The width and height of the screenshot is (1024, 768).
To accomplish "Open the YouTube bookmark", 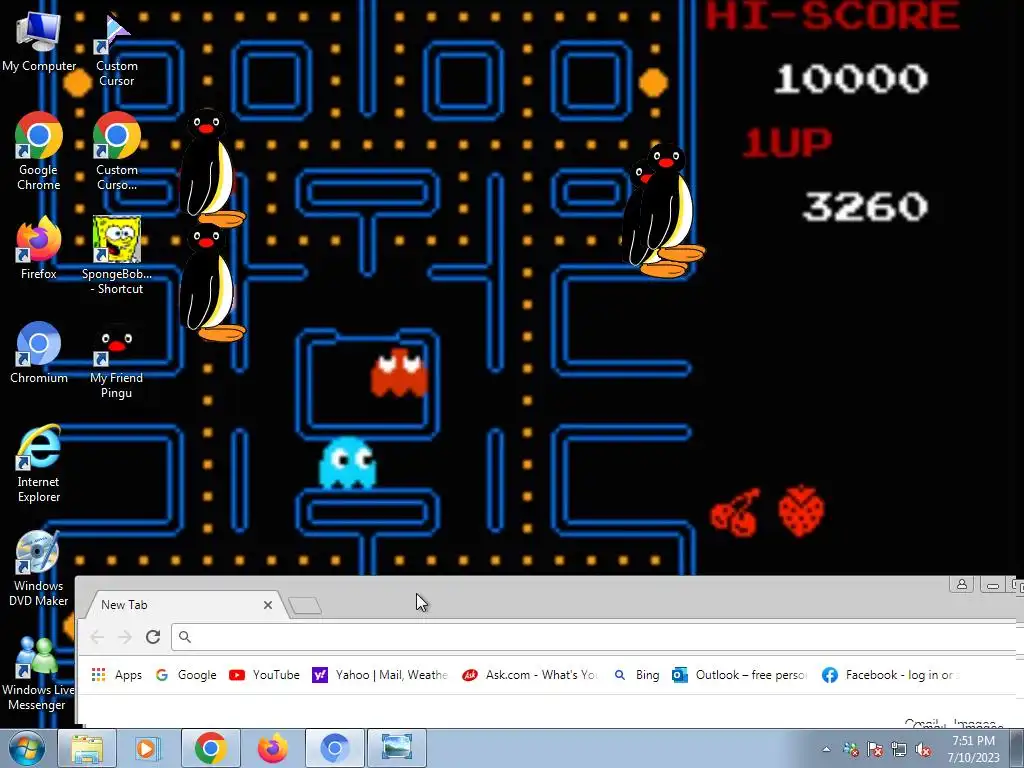I will tap(264, 675).
